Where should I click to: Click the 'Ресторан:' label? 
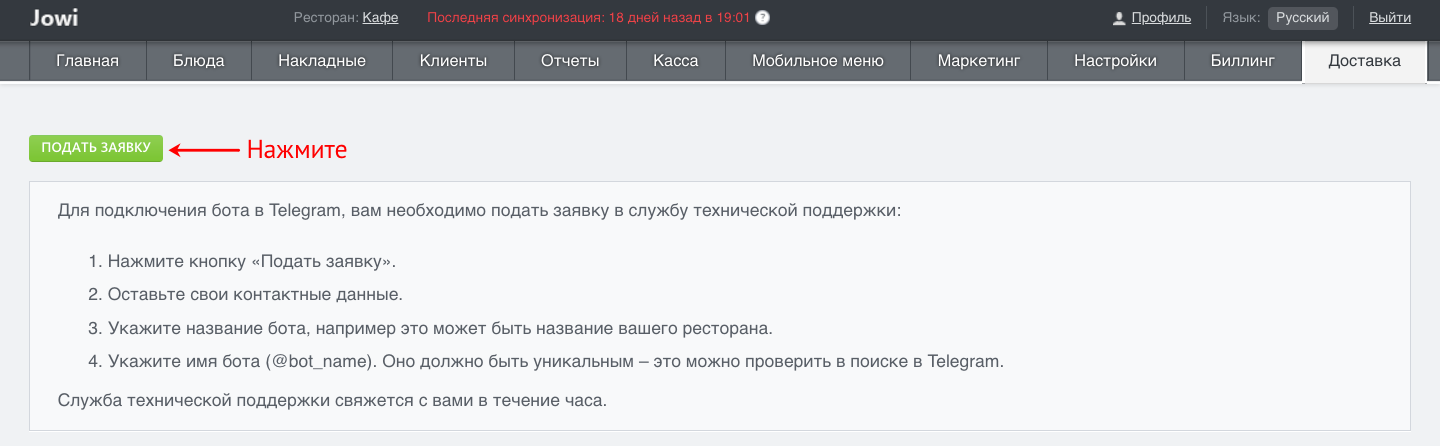(326, 18)
